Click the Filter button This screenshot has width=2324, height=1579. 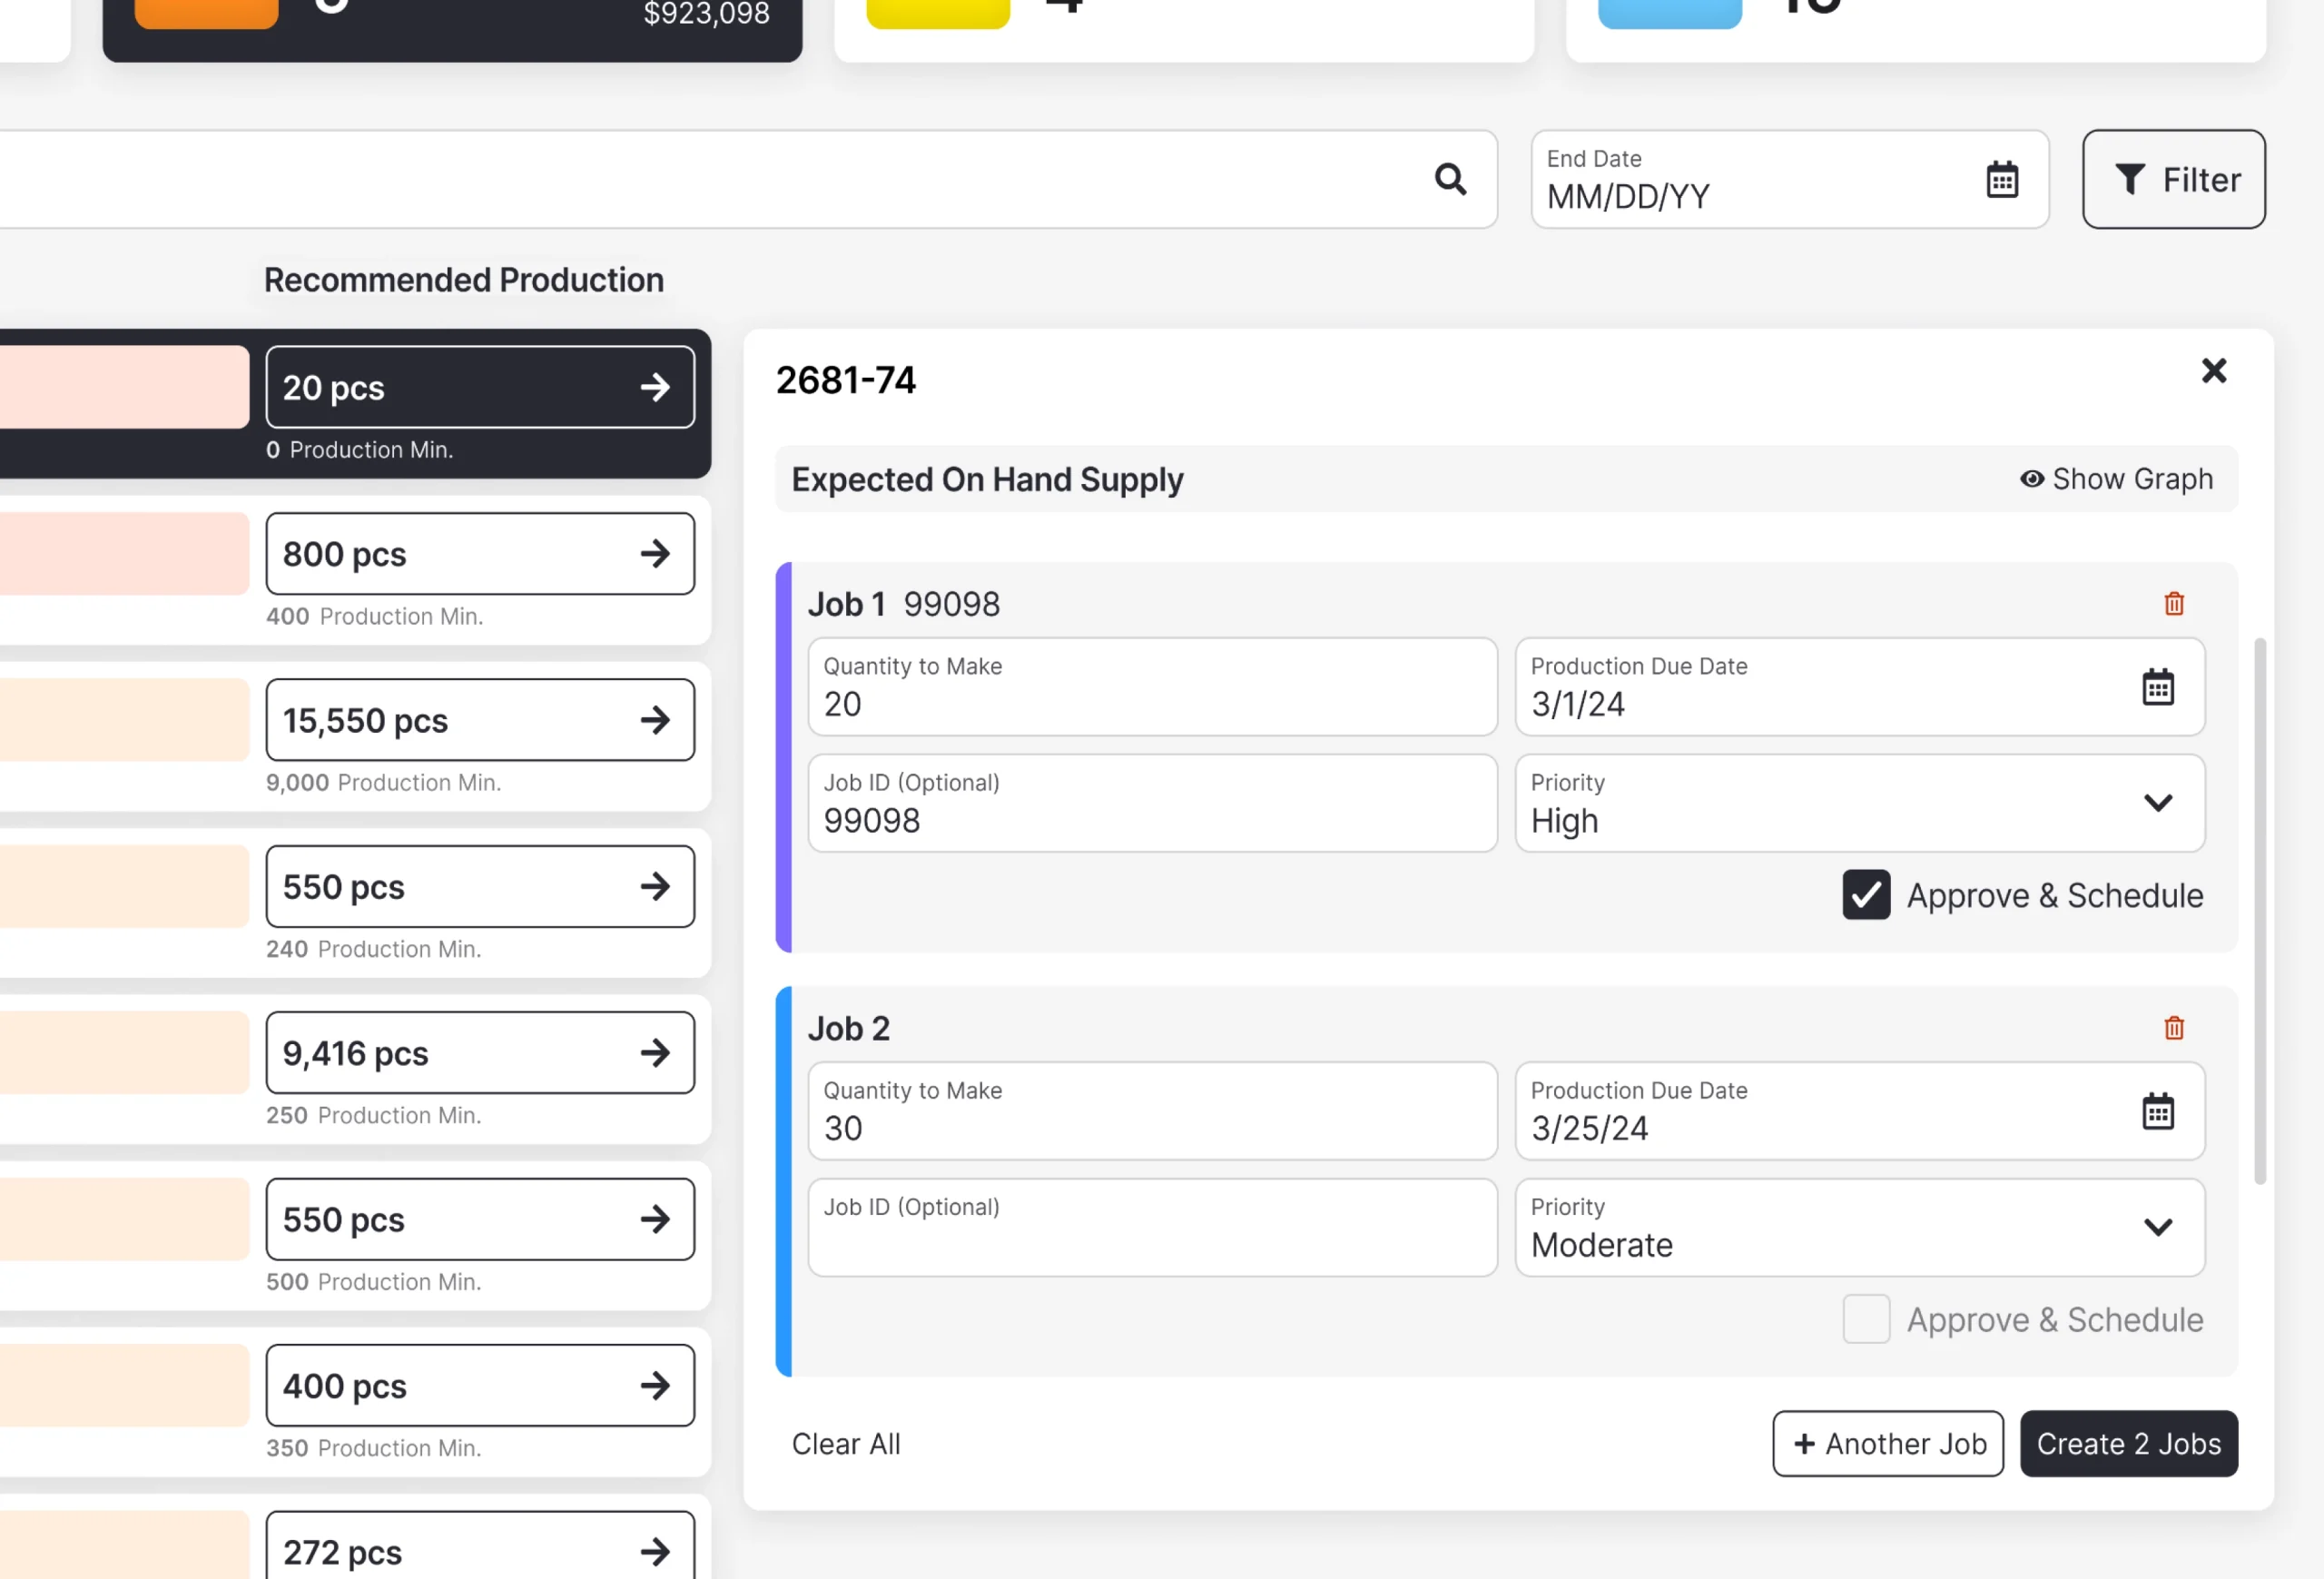click(2174, 179)
